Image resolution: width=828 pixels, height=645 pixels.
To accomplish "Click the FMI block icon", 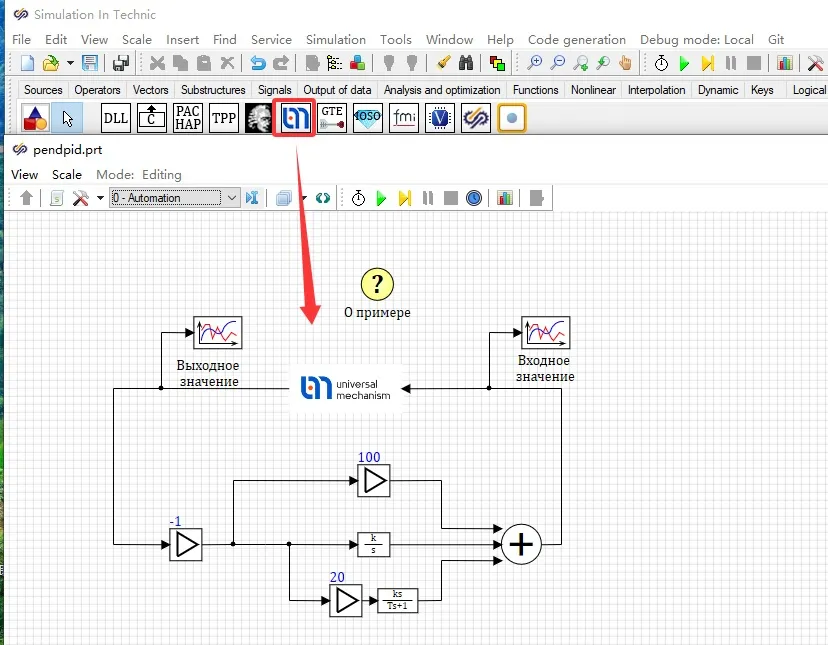I will tap(404, 118).
